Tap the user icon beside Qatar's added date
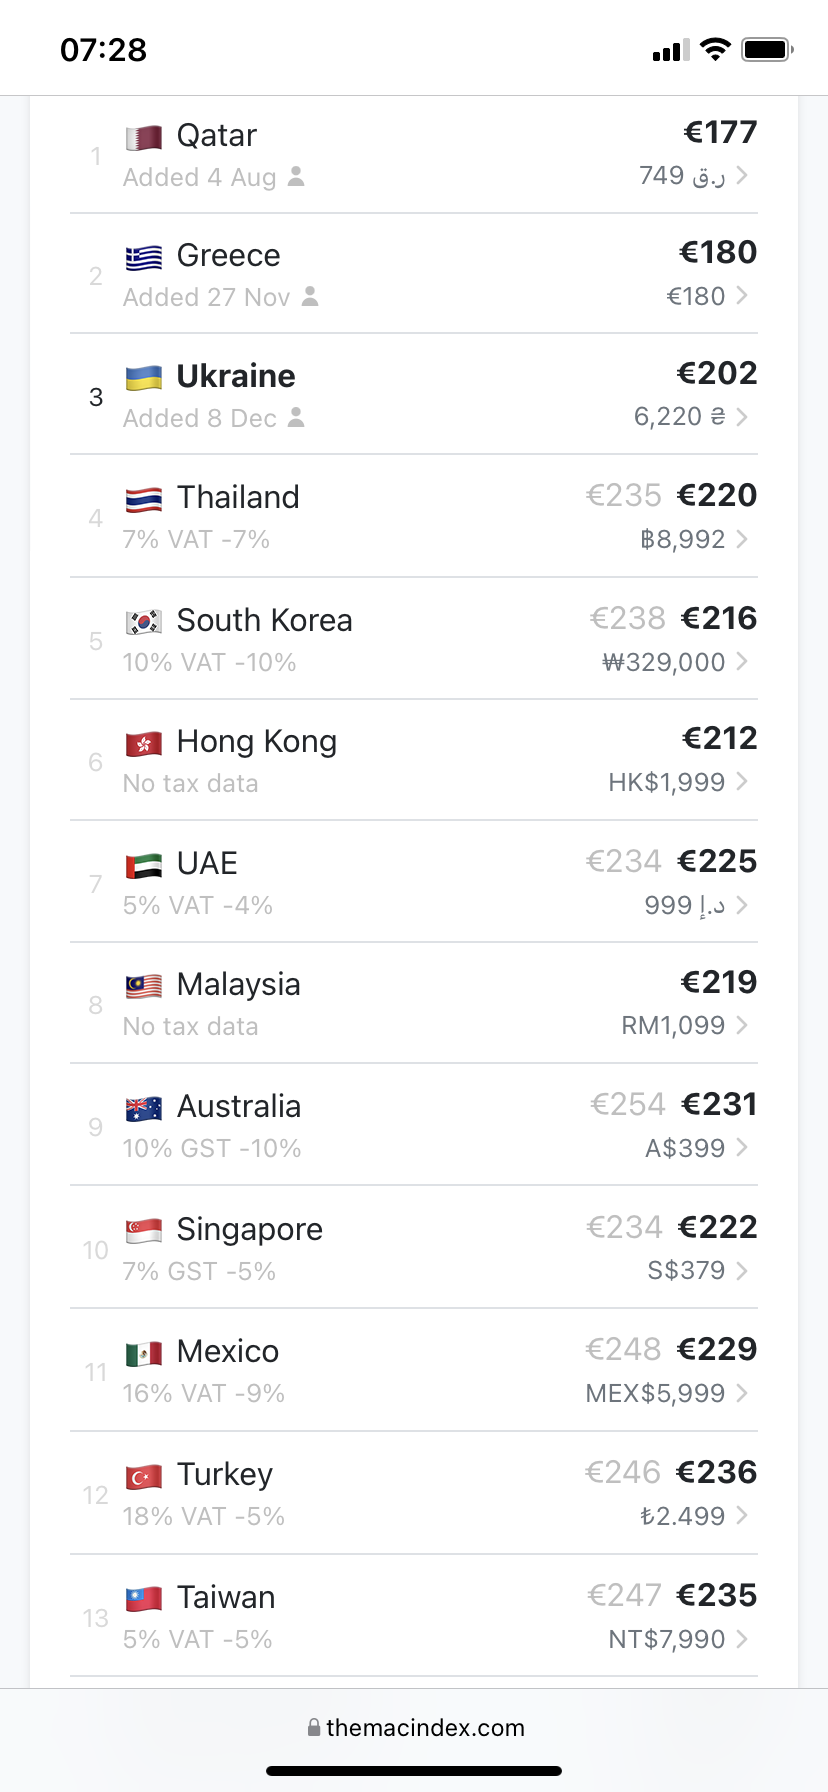The height and width of the screenshot is (1792, 828). click(296, 176)
